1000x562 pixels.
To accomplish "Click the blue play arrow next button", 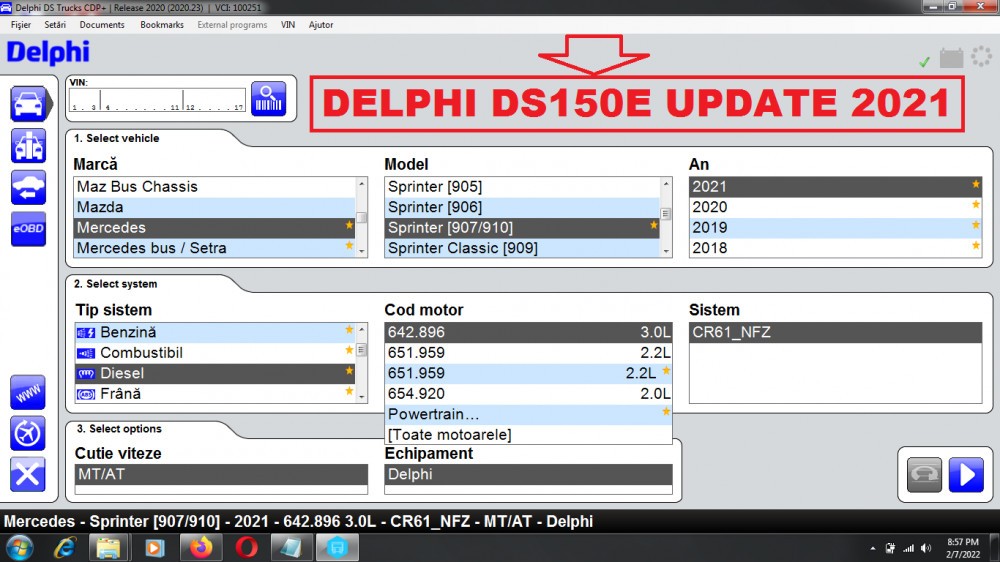I will coord(966,475).
